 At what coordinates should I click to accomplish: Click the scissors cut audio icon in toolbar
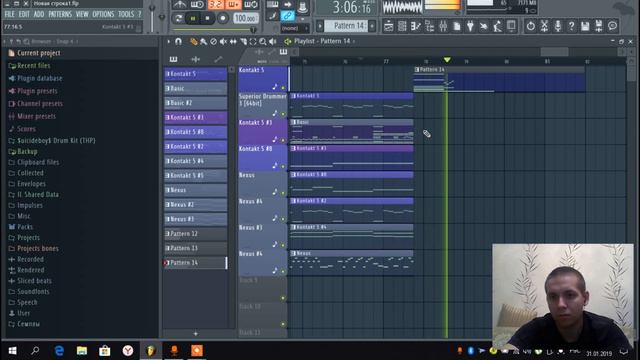click(x=544, y=27)
